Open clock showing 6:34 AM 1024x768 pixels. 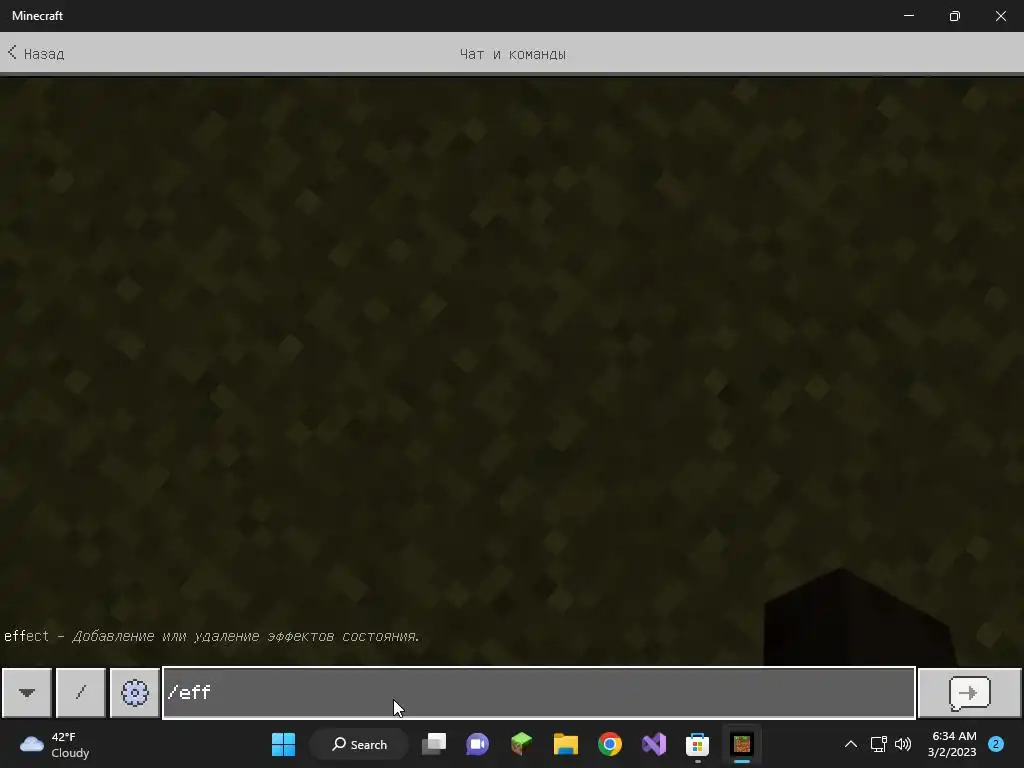point(952,744)
